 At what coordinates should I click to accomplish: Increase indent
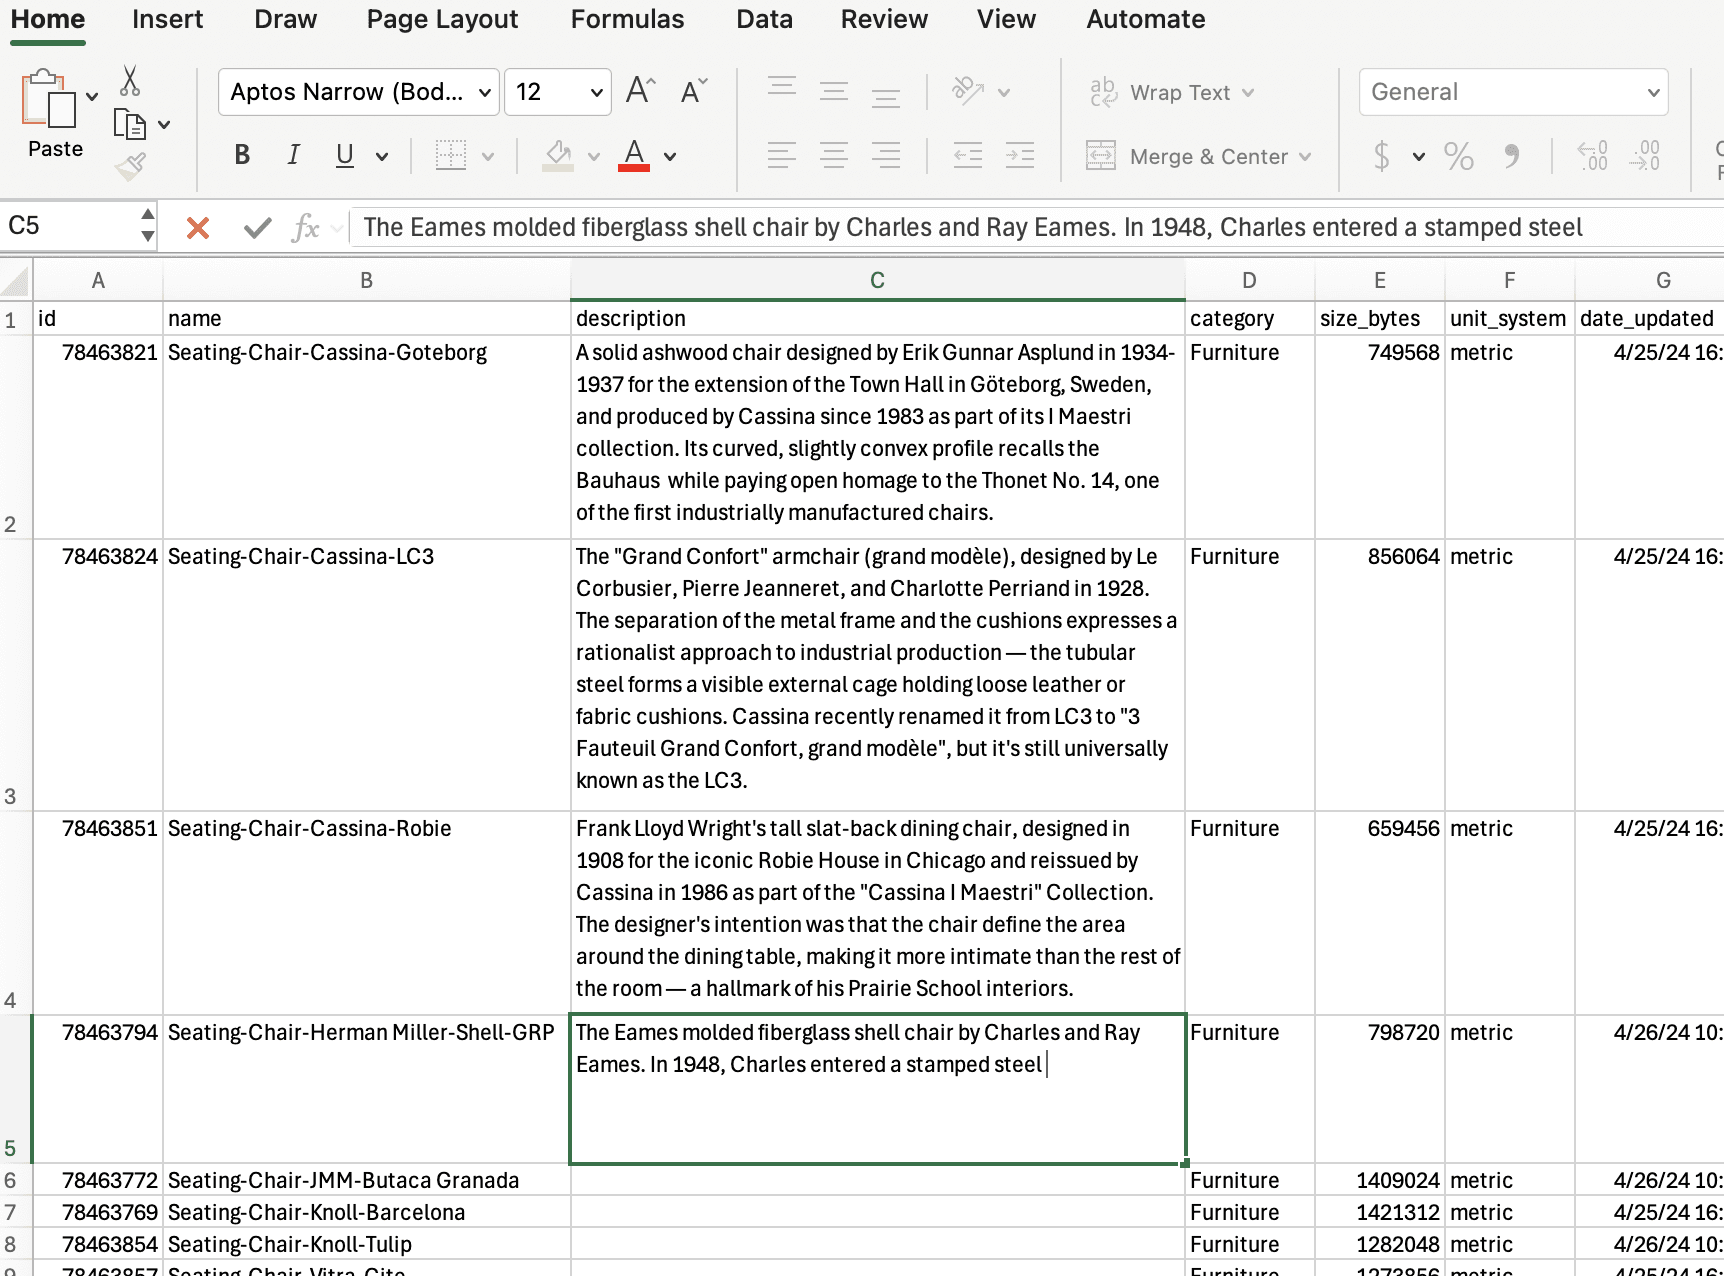coord(1020,155)
